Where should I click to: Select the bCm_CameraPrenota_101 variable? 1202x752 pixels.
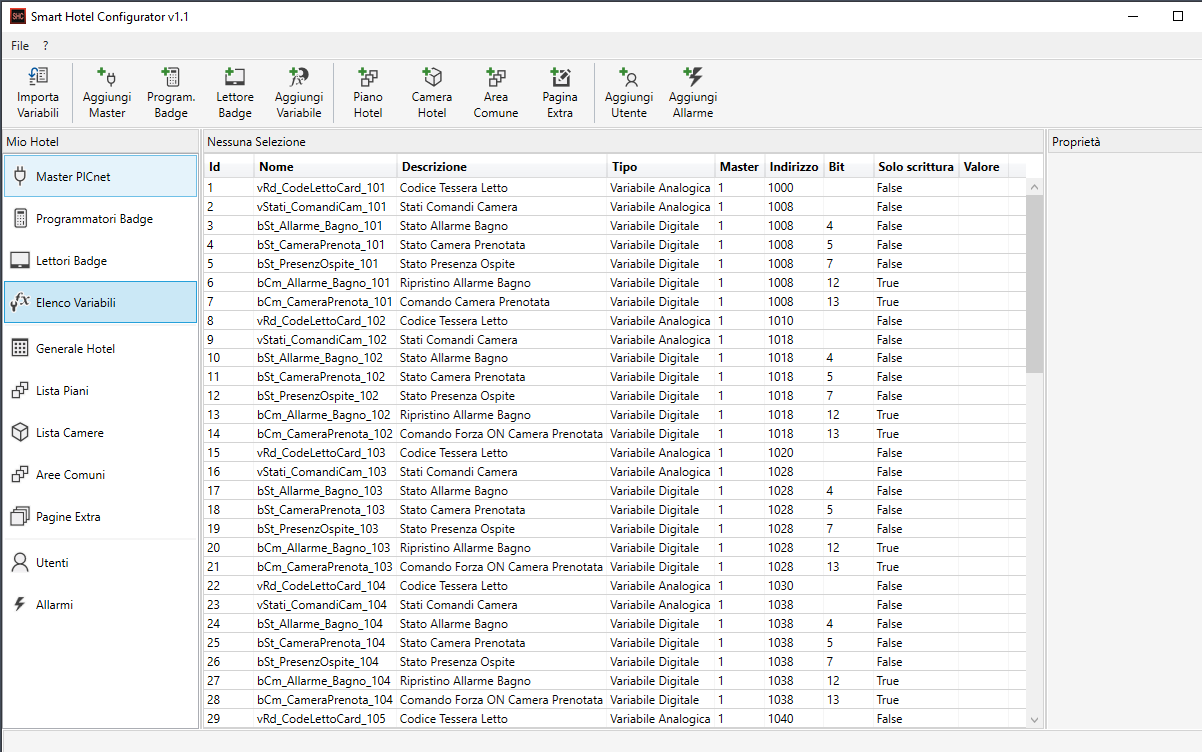click(x=615, y=302)
